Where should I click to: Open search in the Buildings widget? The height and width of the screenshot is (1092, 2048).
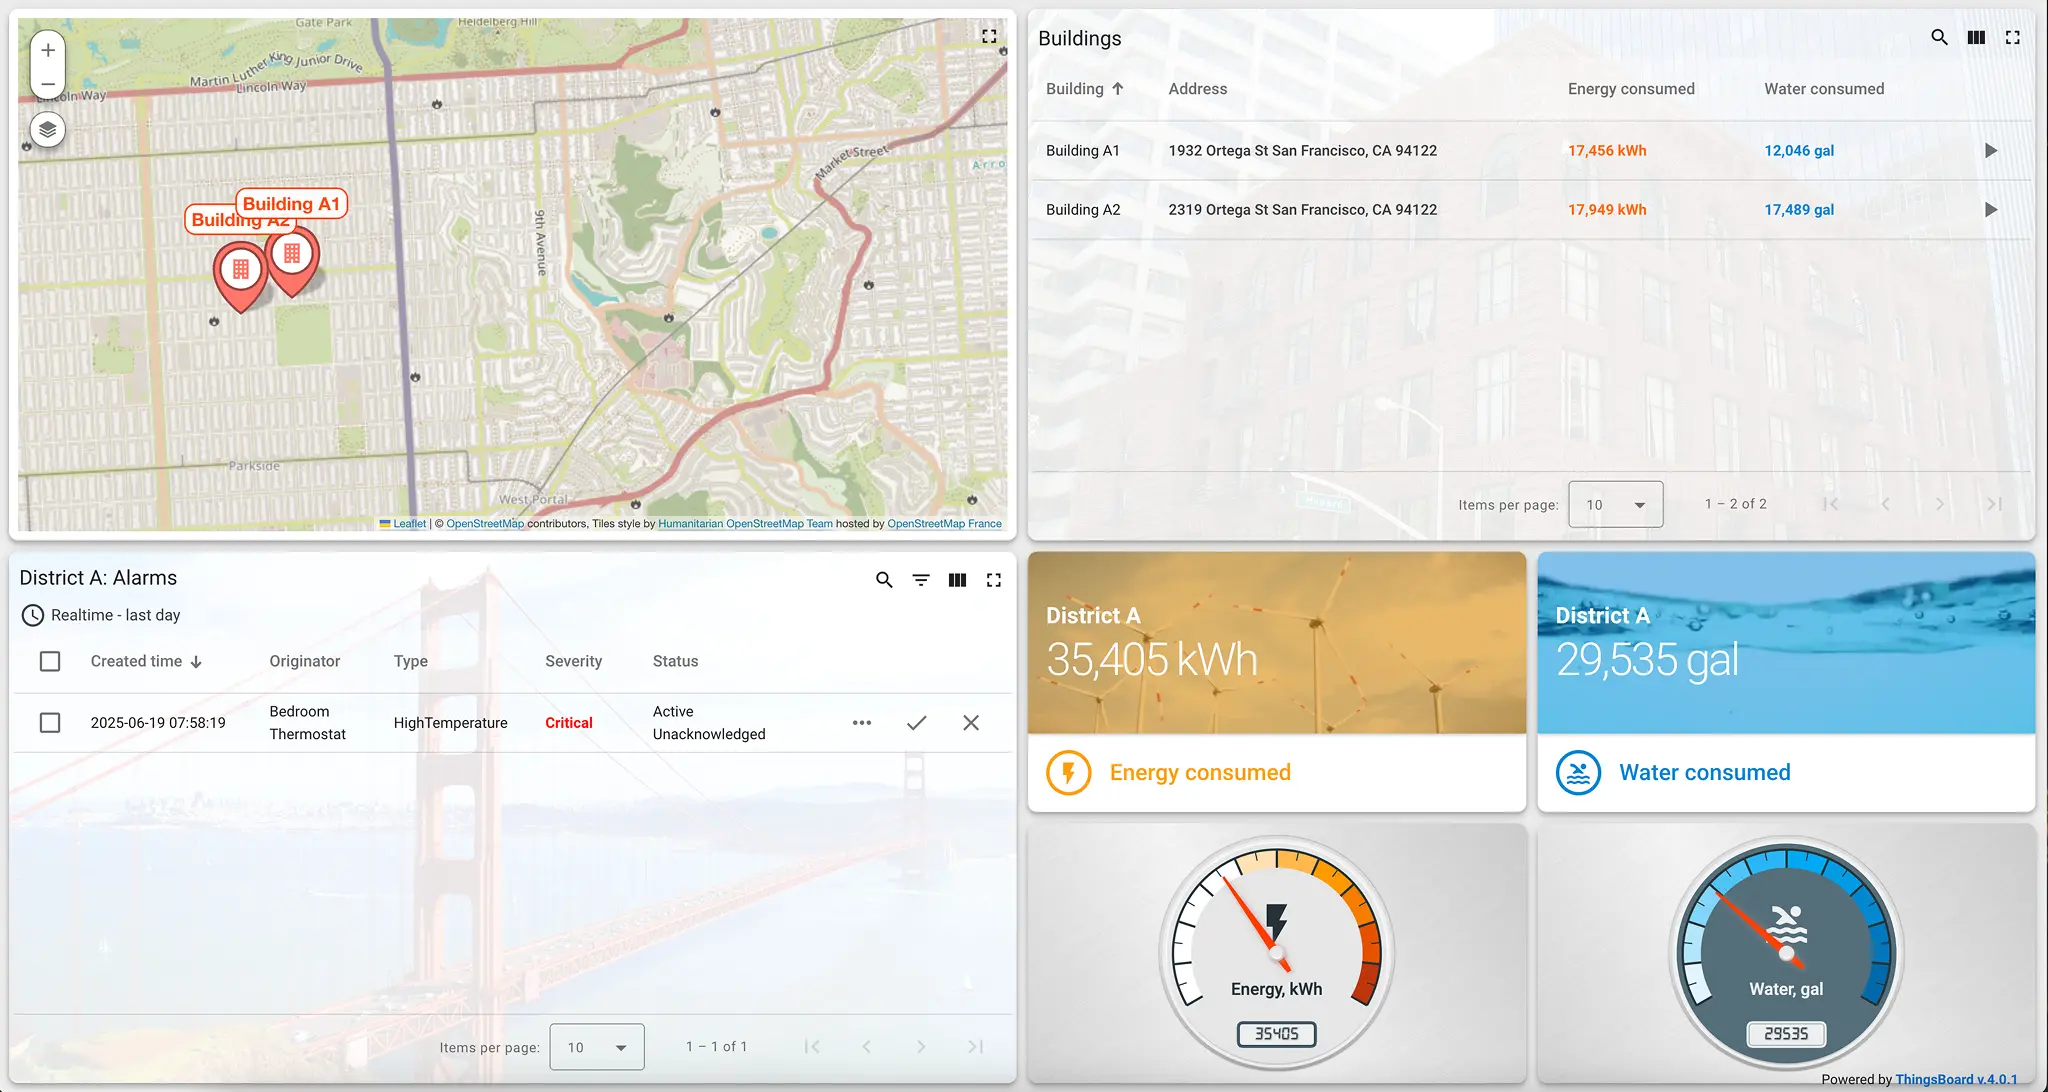pos(1939,37)
